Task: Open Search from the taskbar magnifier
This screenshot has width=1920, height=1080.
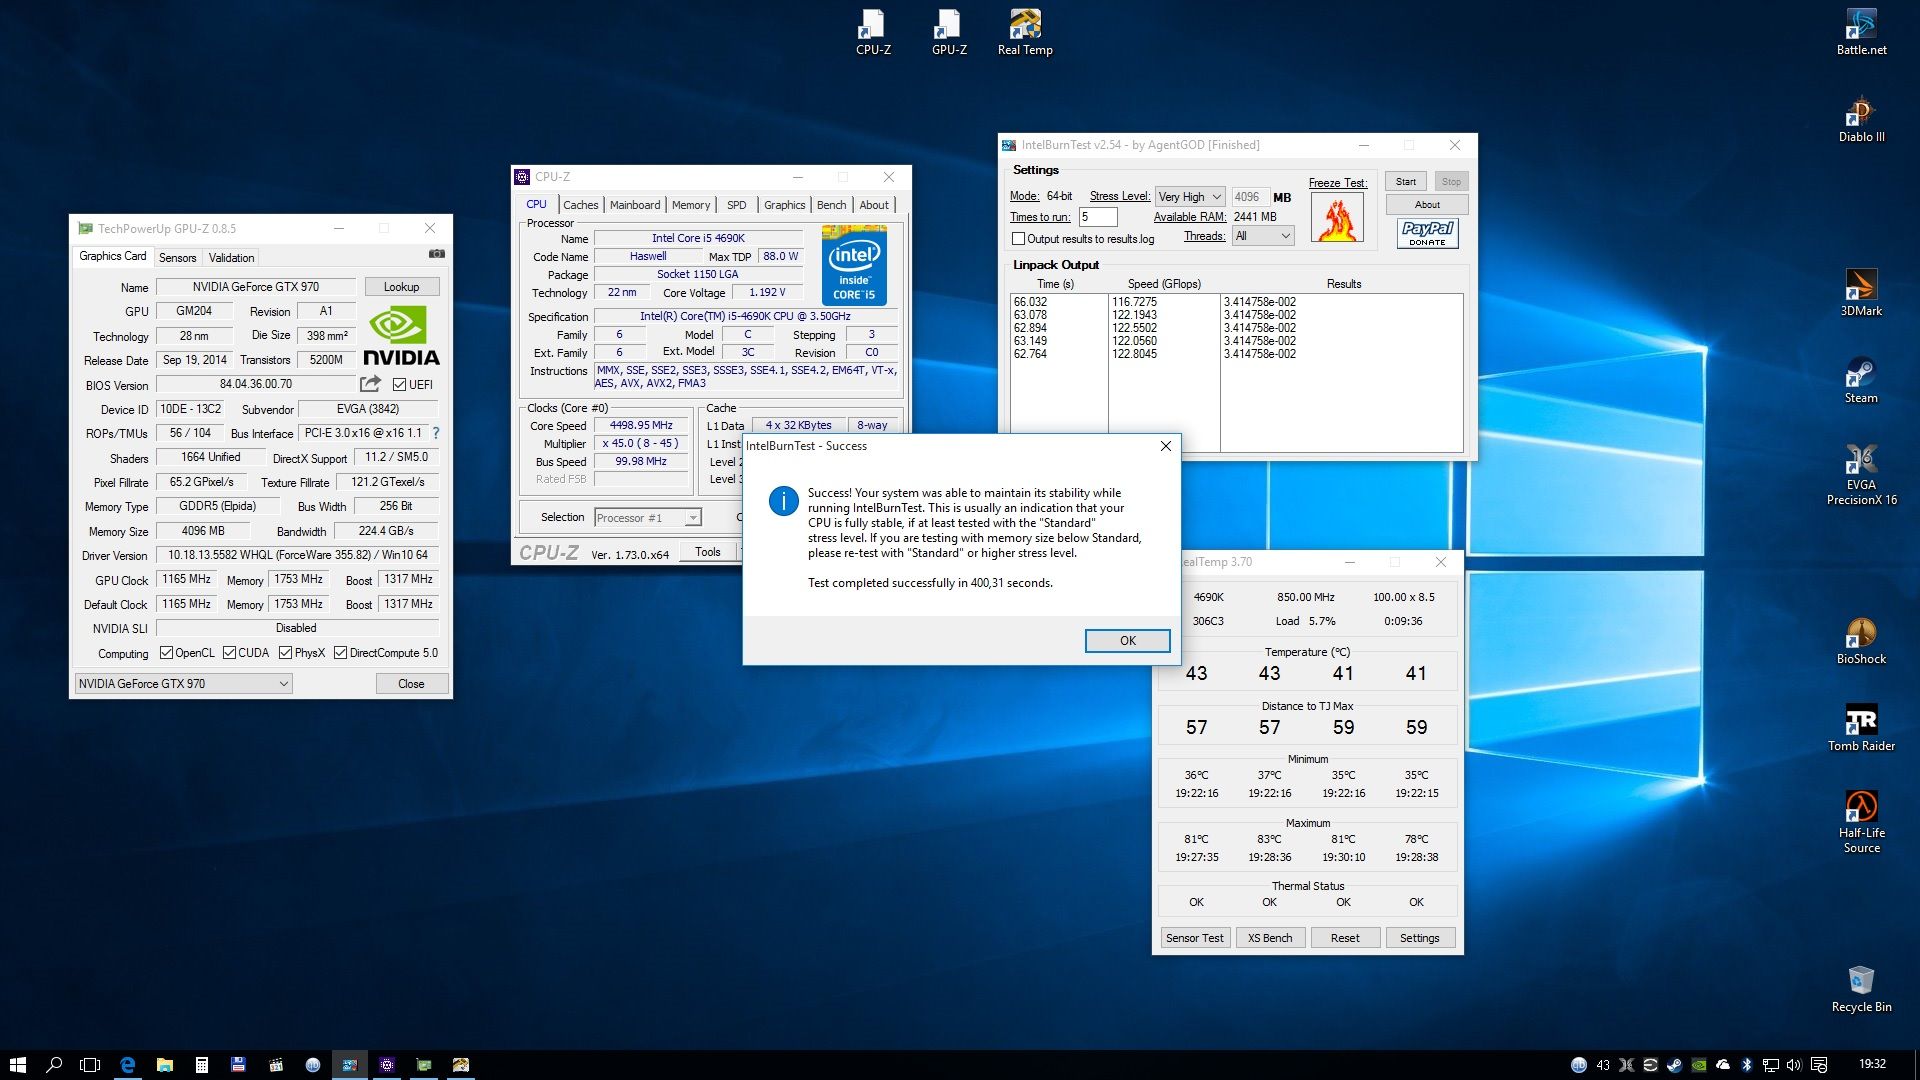Action: 54,1065
